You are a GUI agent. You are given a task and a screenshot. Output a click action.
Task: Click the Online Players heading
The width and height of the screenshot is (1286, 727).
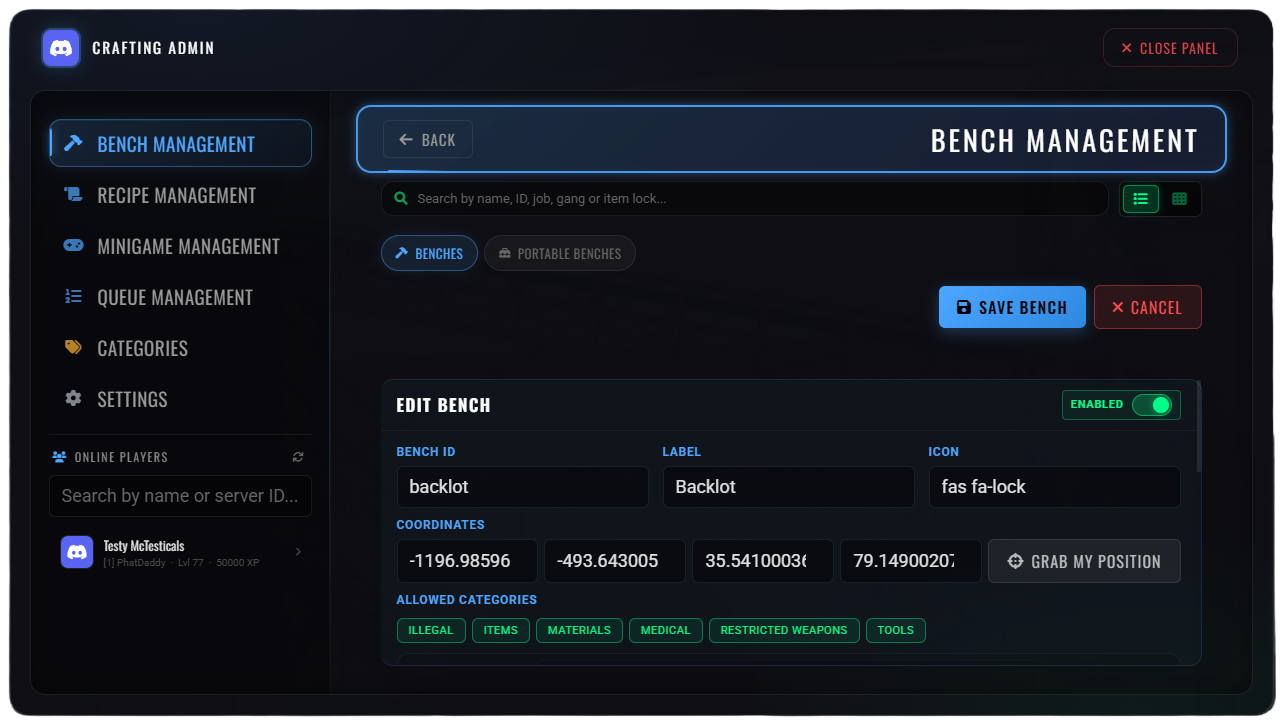click(x=121, y=457)
